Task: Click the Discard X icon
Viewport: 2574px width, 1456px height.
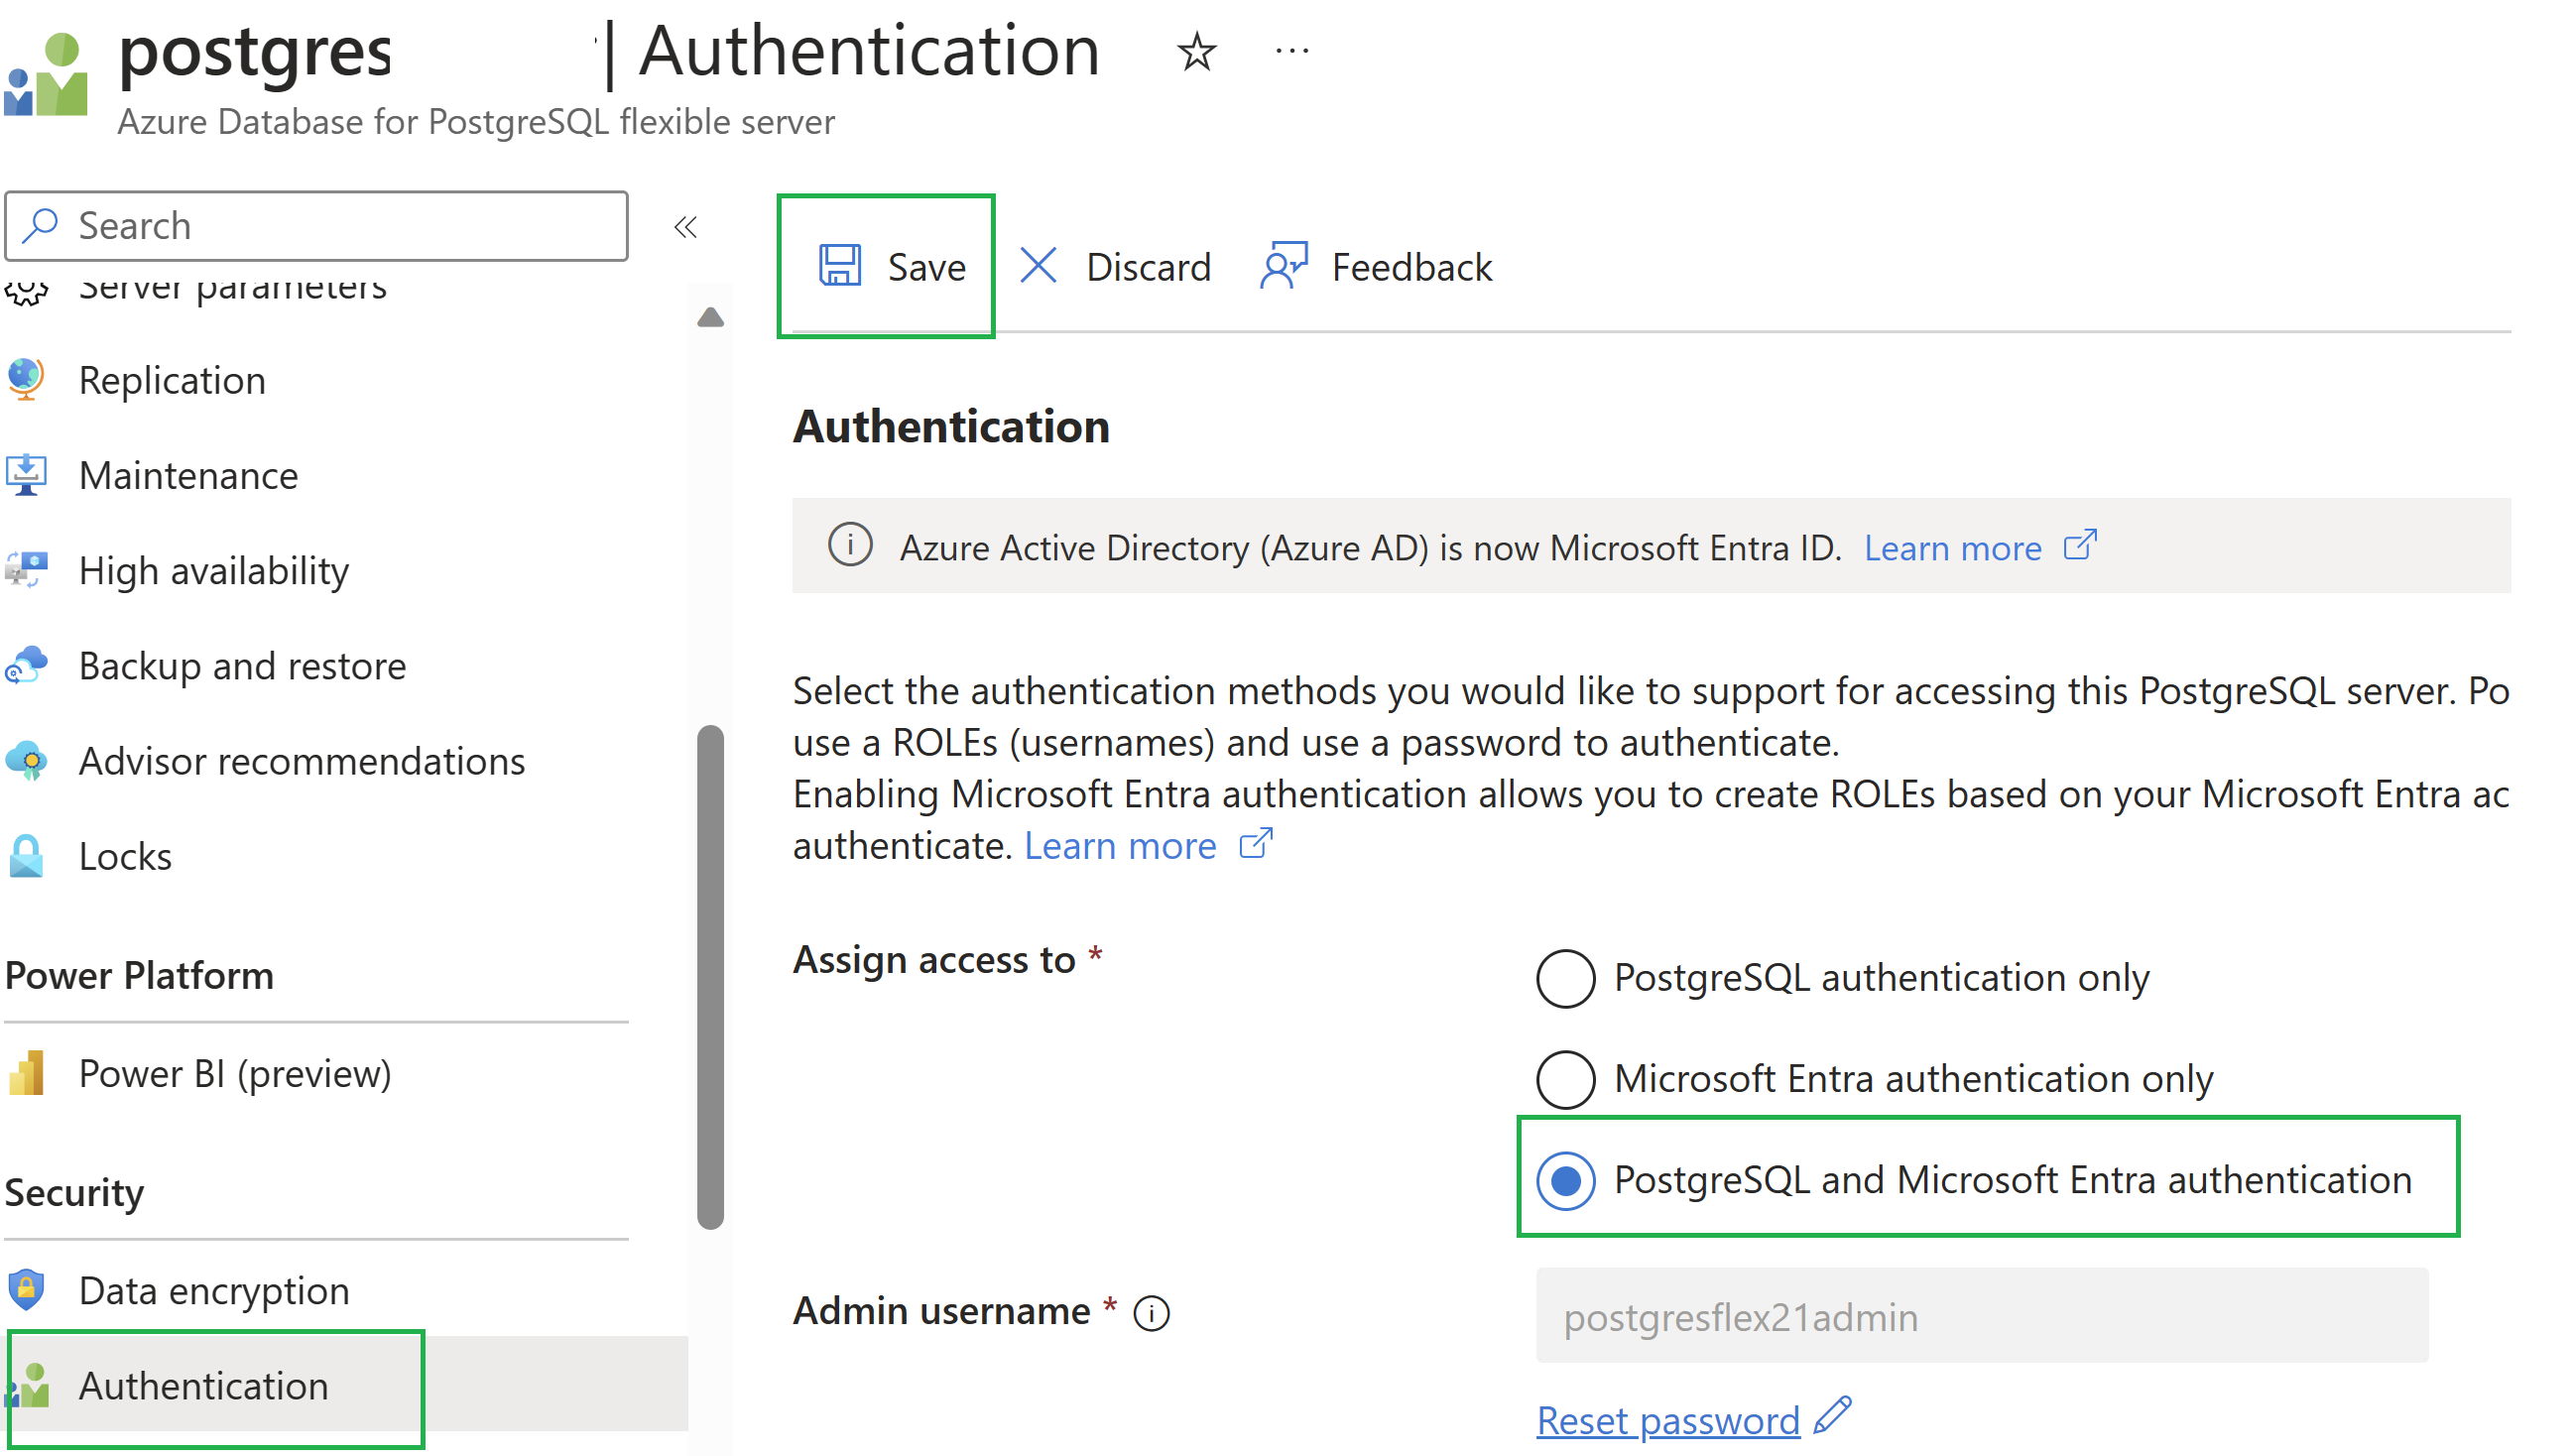Action: tap(1038, 266)
